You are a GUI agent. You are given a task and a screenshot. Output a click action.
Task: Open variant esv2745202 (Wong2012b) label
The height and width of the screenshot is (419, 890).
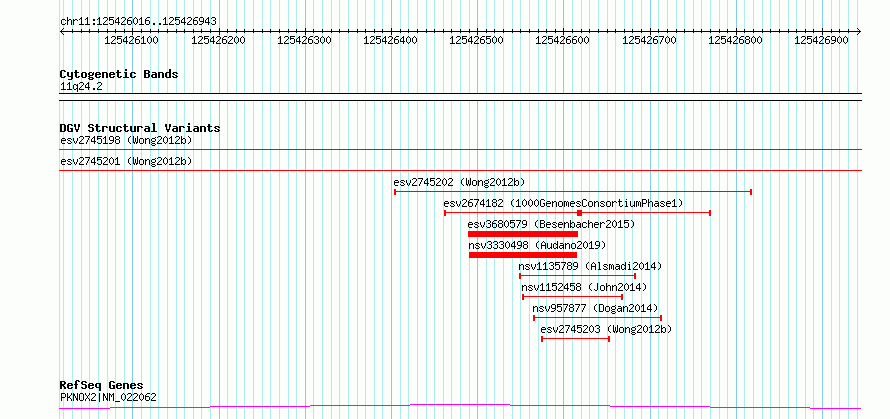(459, 182)
